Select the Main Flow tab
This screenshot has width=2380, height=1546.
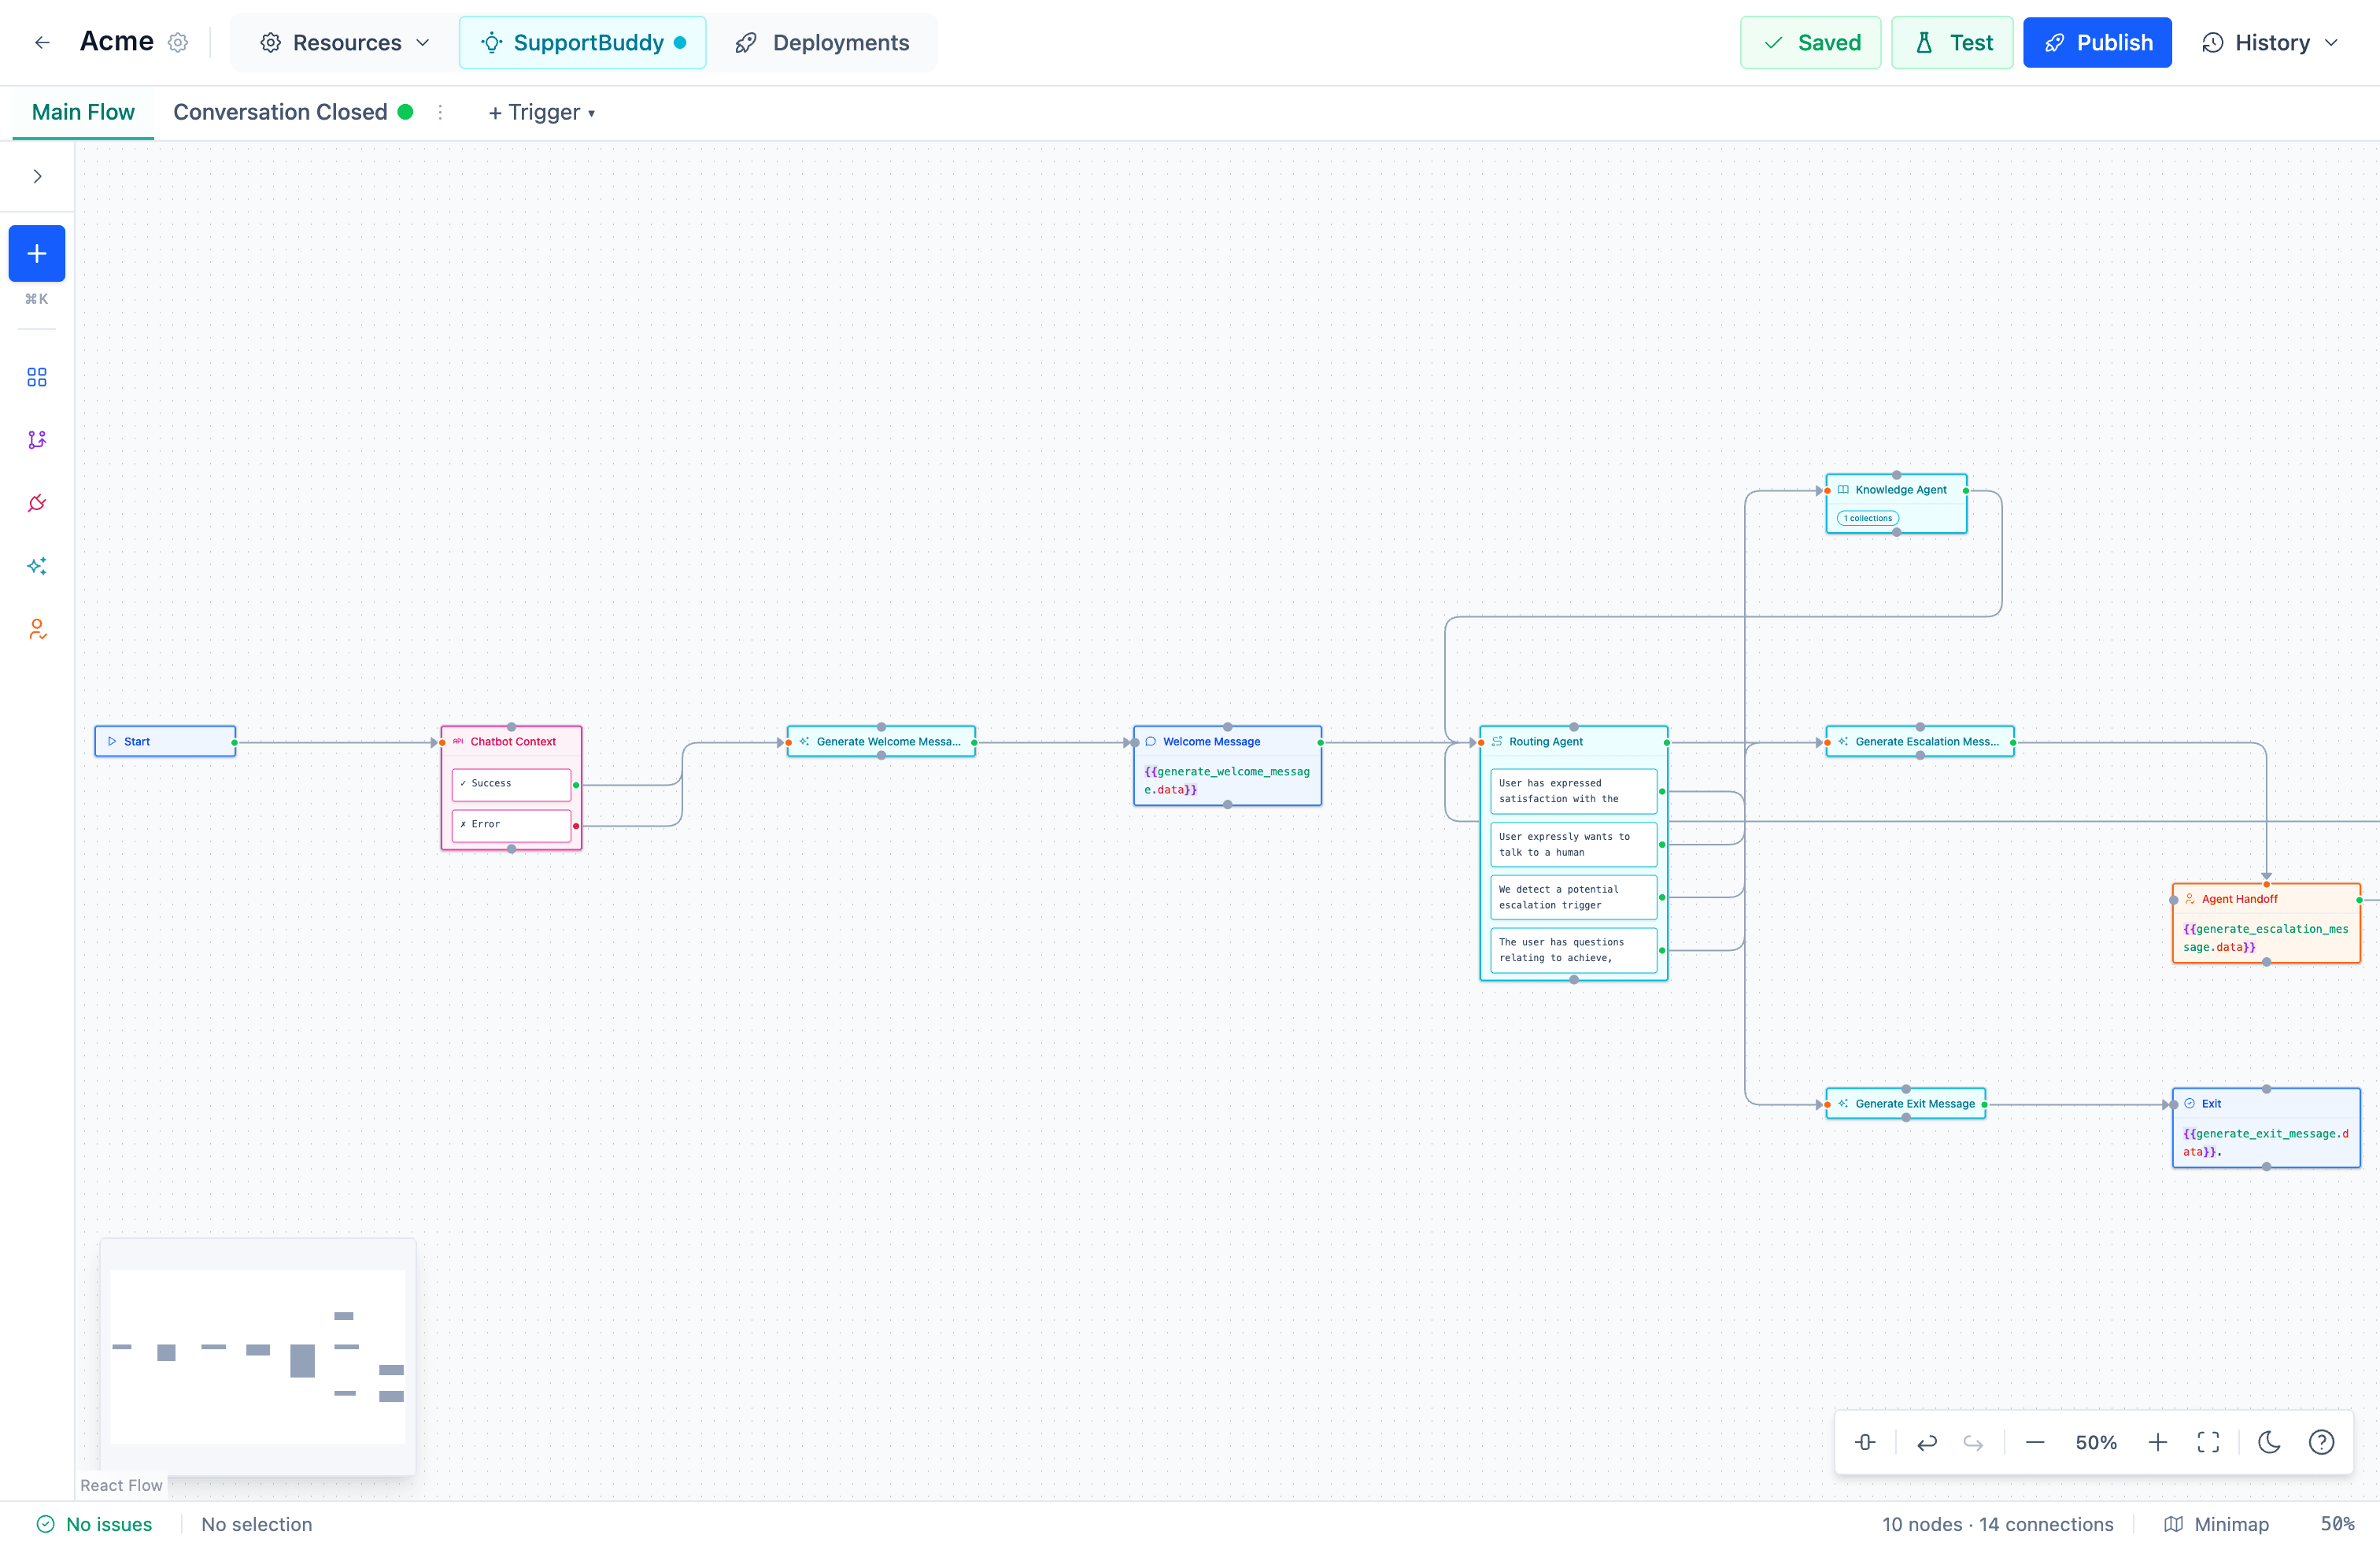tap(83, 112)
